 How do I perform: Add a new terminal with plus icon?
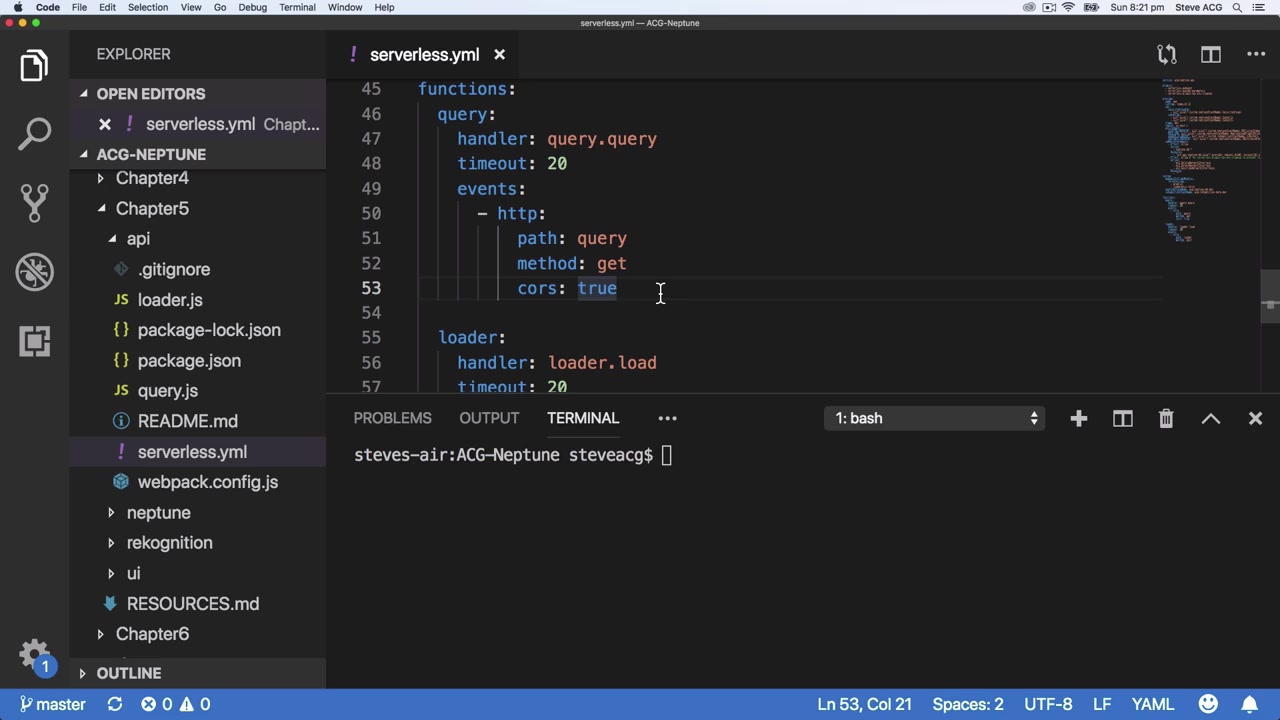coord(1078,419)
